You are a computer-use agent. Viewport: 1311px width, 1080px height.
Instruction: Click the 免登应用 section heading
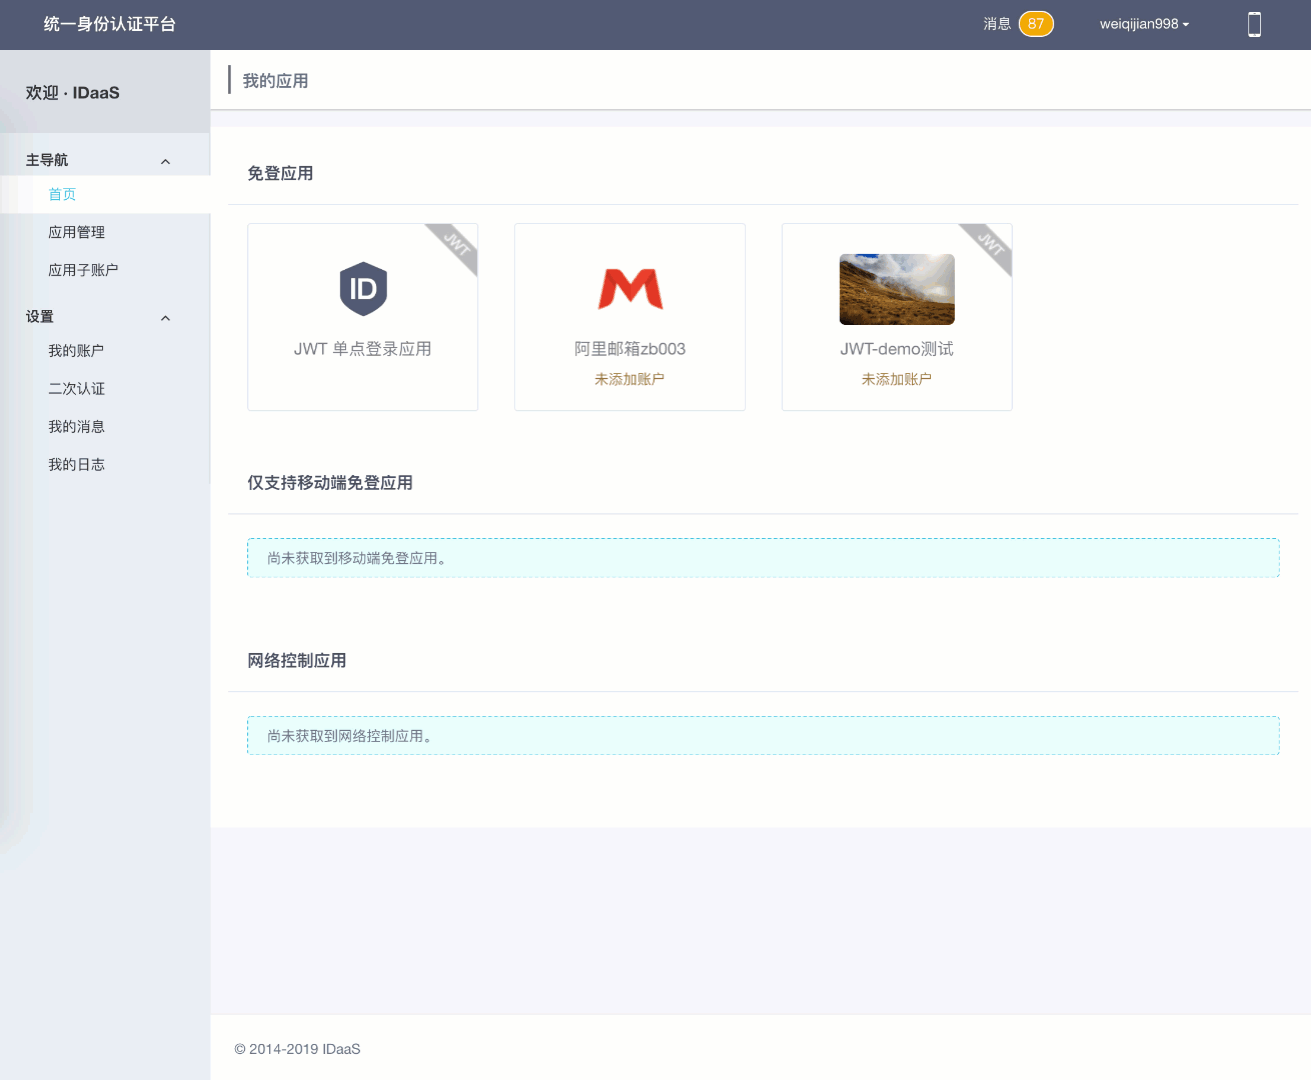[x=281, y=174]
